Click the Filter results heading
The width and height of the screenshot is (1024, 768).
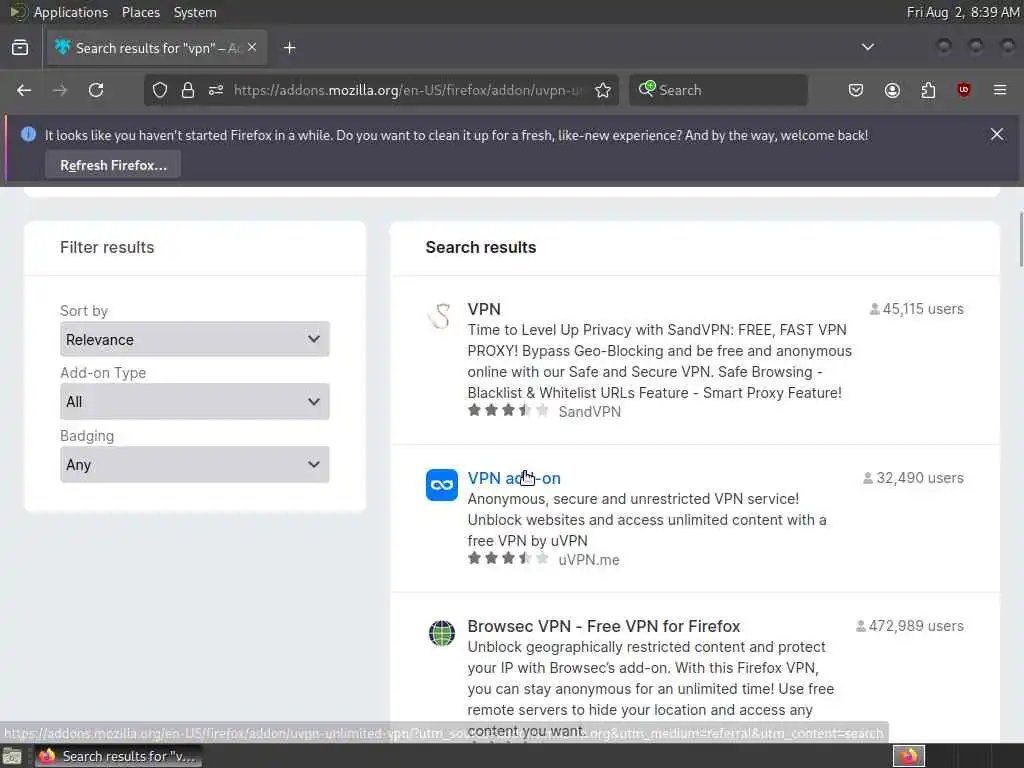point(107,247)
